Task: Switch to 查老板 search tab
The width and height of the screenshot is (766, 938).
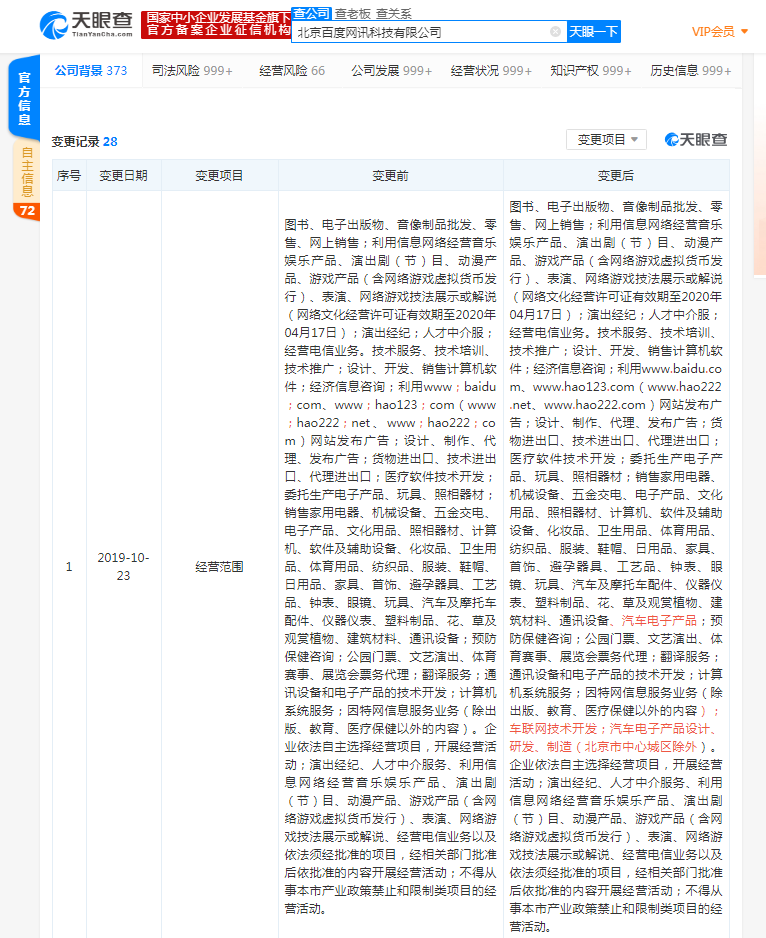Action: pos(352,13)
